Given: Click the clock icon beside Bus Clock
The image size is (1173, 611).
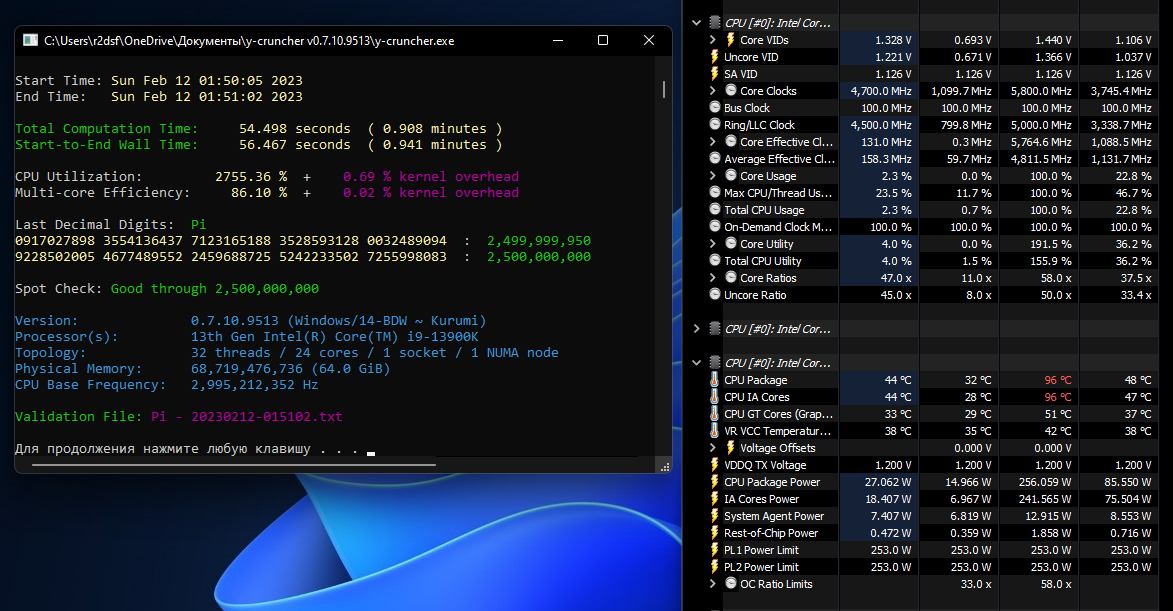Looking at the screenshot, I should point(715,108).
